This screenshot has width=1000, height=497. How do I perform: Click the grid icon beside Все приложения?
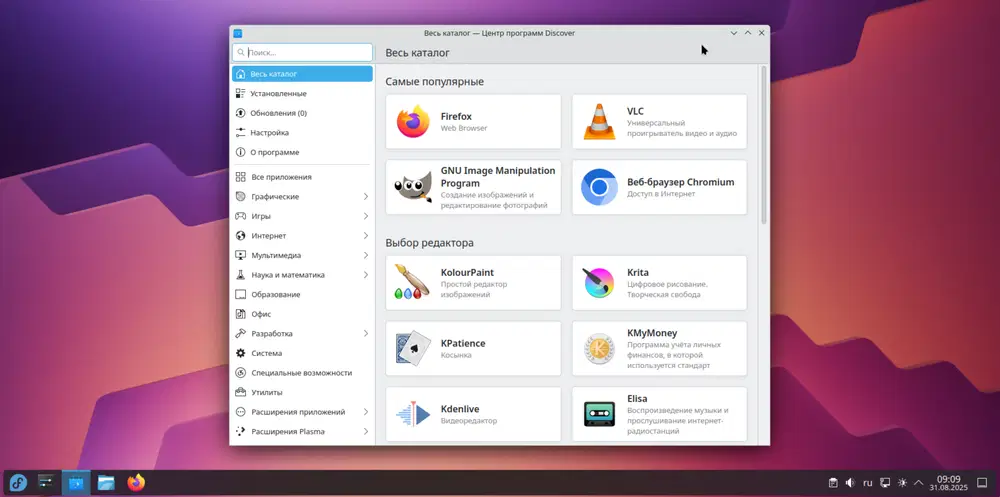240,177
